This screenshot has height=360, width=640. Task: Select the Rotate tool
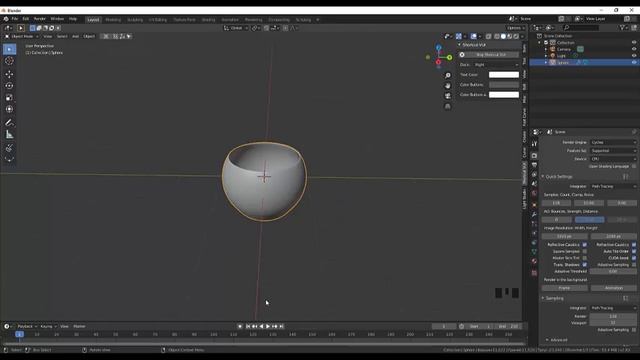coord(9,86)
